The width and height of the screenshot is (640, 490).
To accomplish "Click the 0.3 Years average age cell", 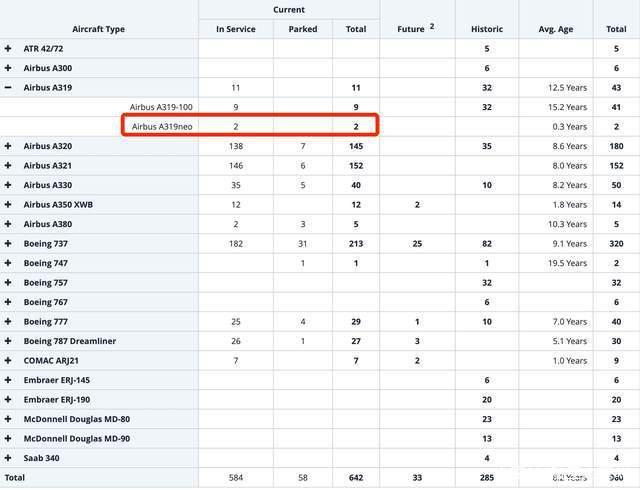I will coord(570,127).
